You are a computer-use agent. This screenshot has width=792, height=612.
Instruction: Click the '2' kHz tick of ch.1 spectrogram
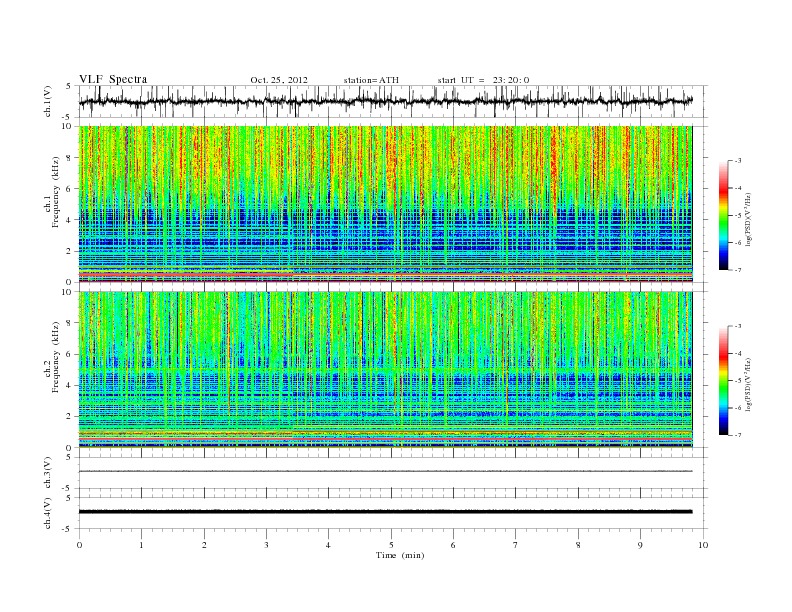[x=69, y=251]
